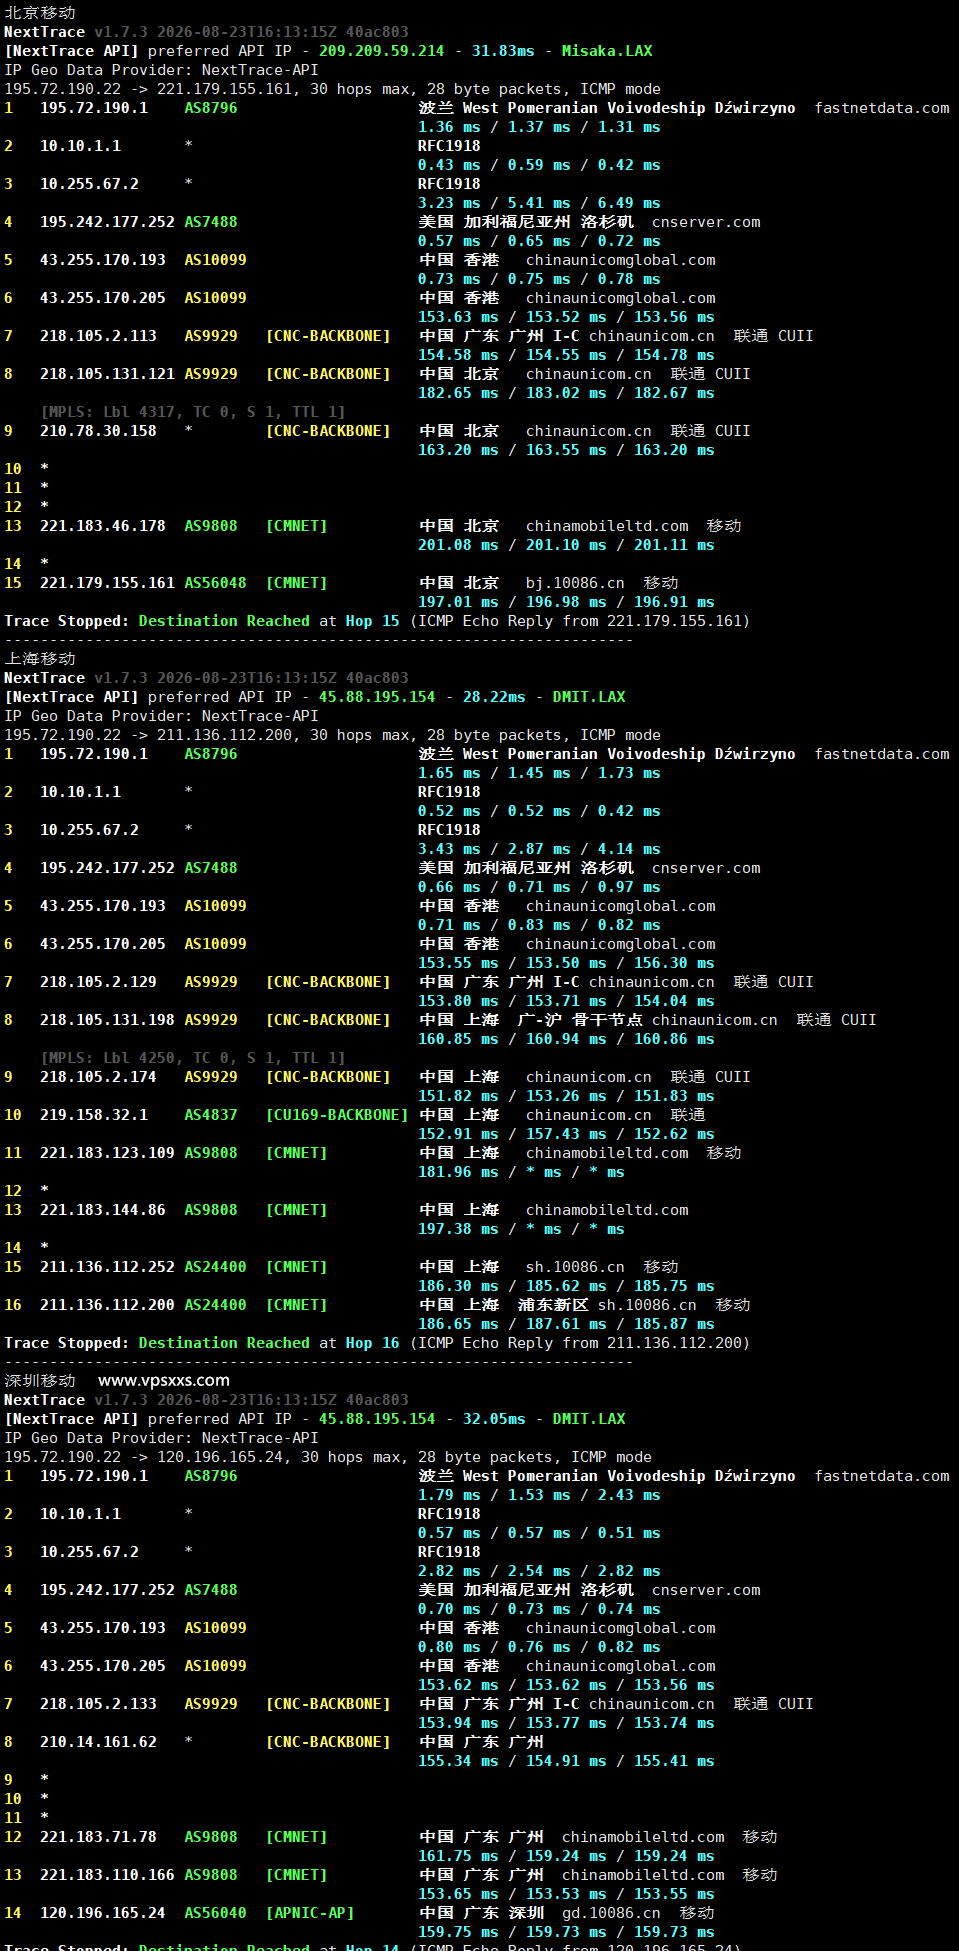
Task: Click the 221.183.46.178 hop IP
Action: tap(103, 526)
